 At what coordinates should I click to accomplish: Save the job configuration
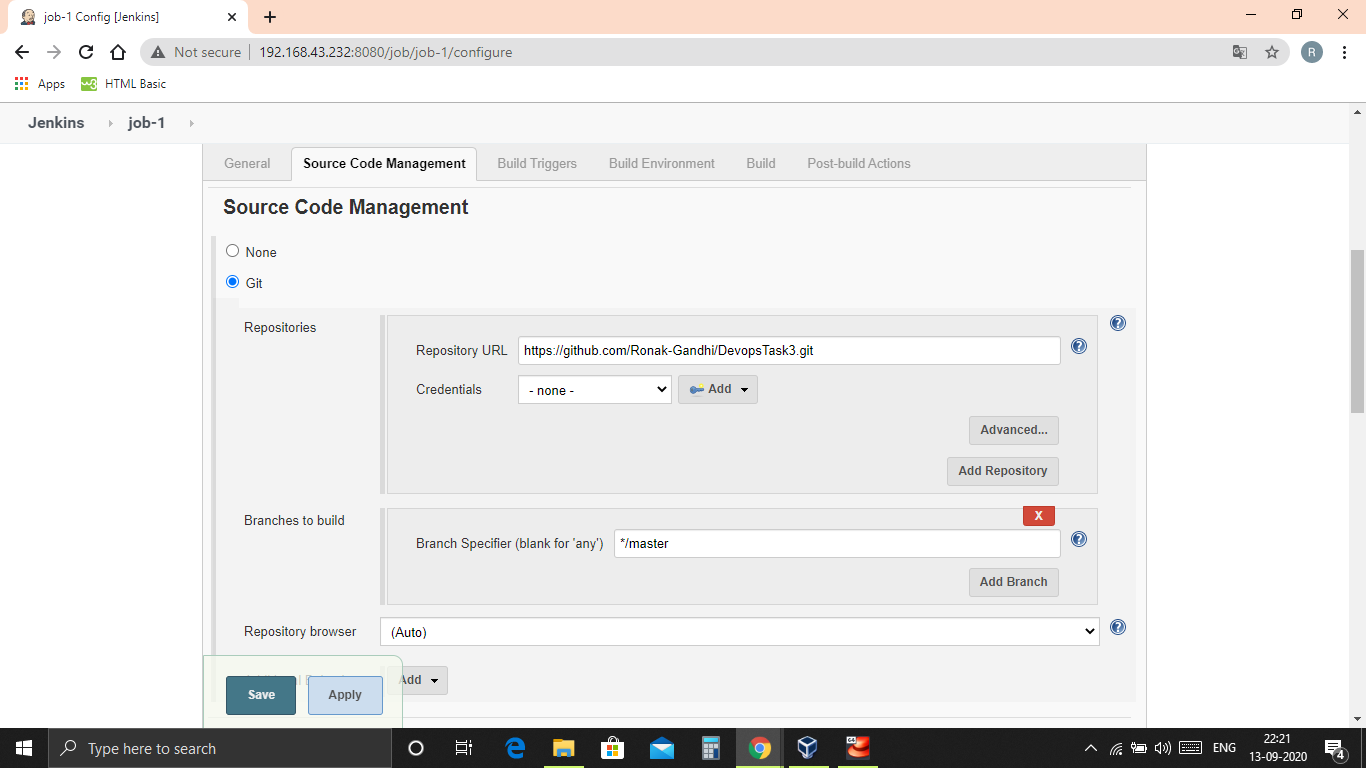click(x=261, y=695)
